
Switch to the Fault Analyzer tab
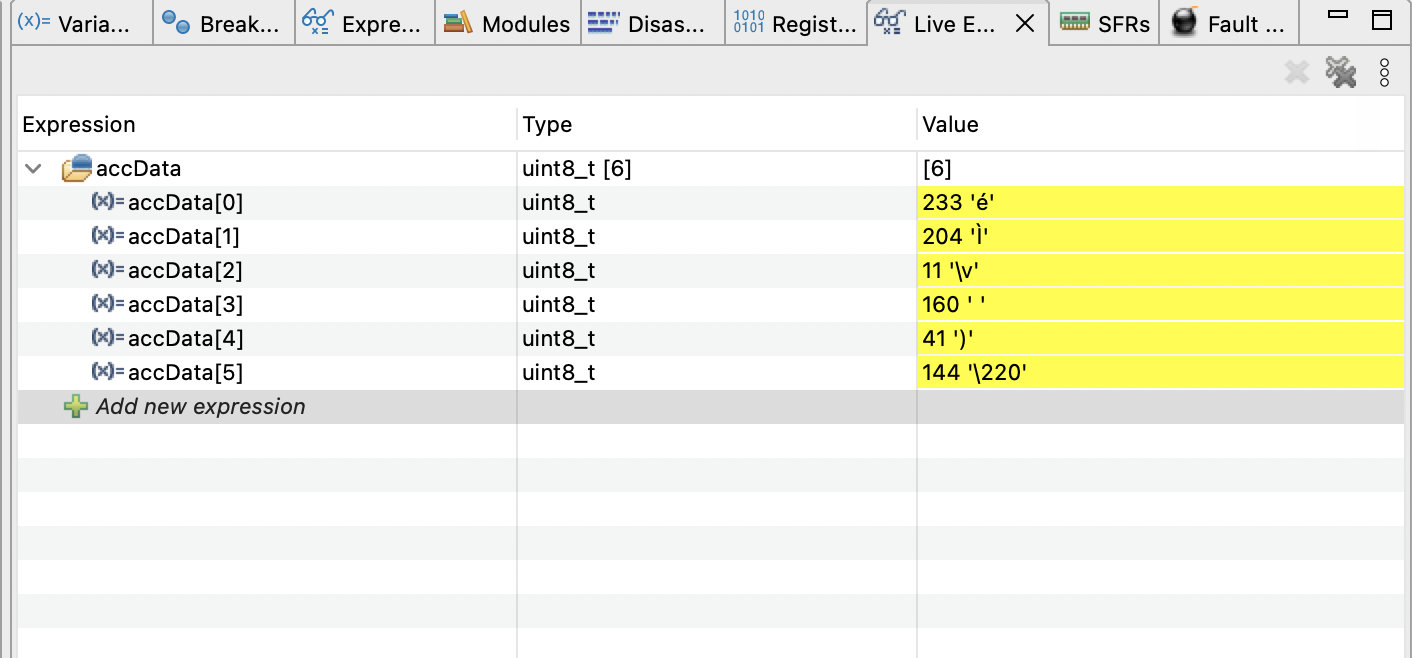pos(1230,24)
